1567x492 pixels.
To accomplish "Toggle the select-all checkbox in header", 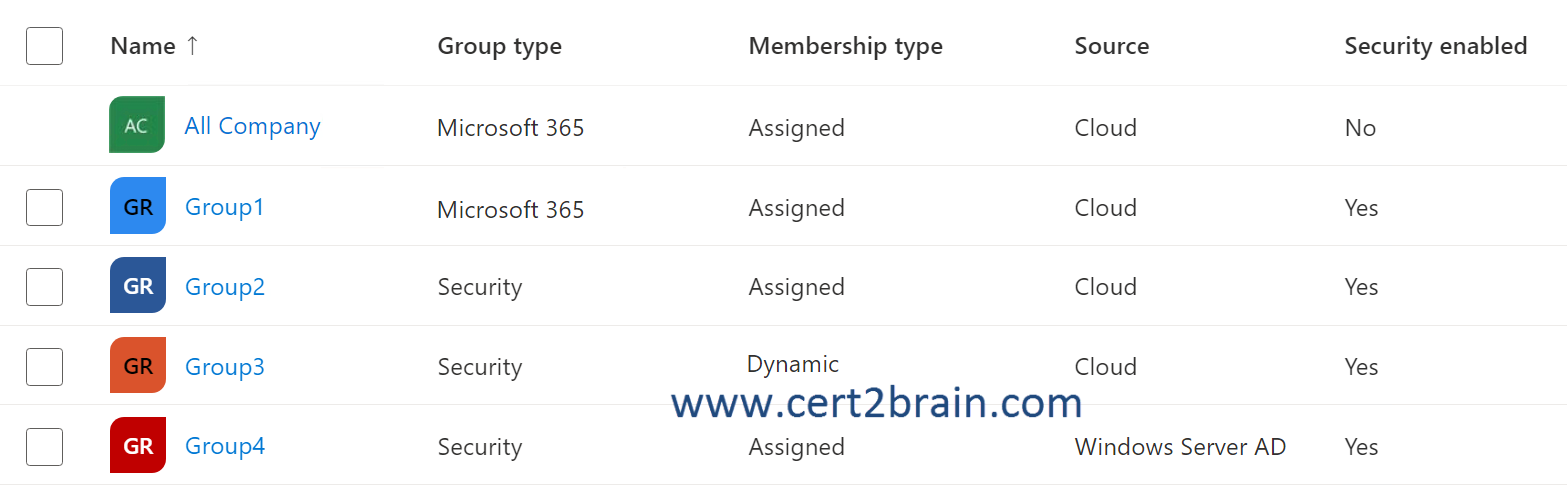I will pyautogui.click(x=44, y=46).
